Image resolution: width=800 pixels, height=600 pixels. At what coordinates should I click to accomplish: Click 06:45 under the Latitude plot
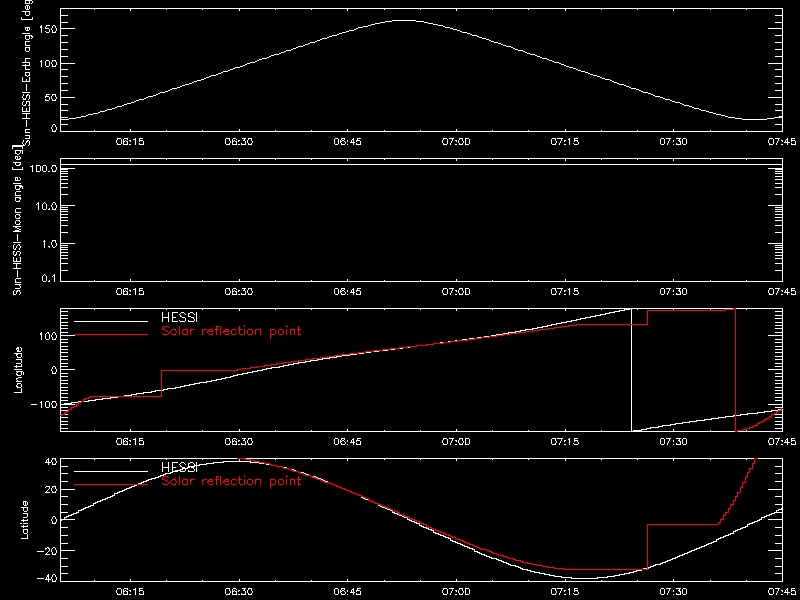[x=347, y=592]
